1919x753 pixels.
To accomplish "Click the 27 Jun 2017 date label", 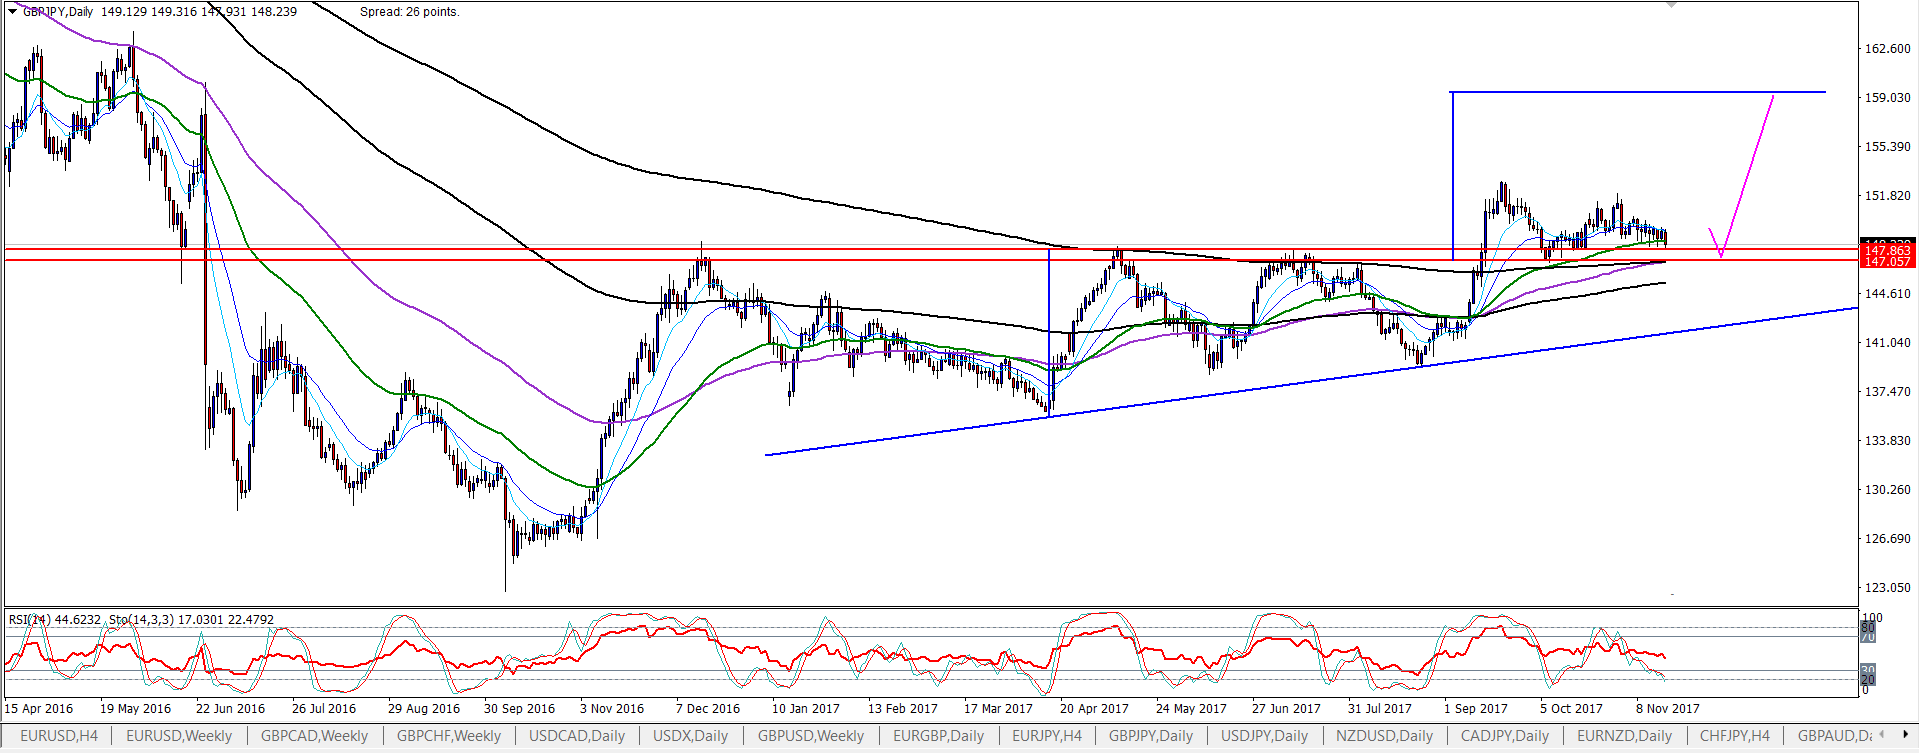I will point(1286,709).
